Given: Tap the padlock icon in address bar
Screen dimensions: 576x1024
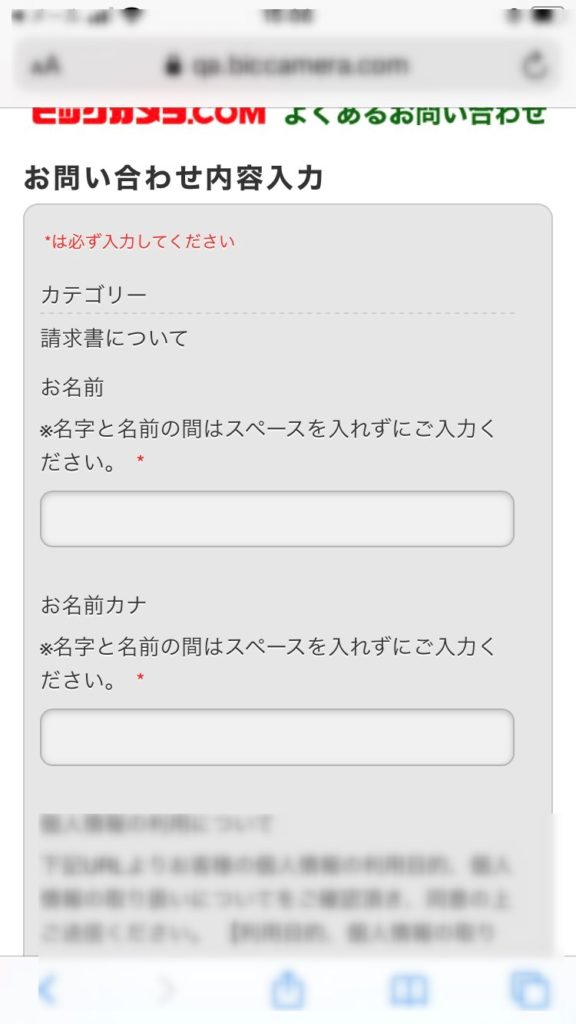Looking at the screenshot, I should [173, 65].
